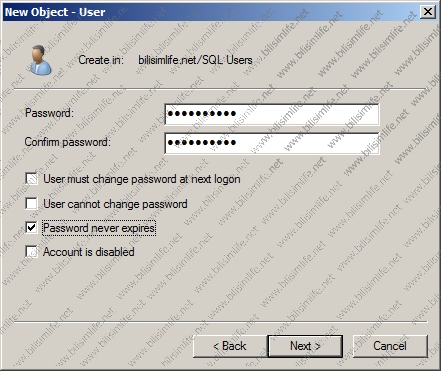Image resolution: width=441 pixels, height=371 pixels.
Task: Tick the 'User cannot change password' checkbox box
Action: pos(32,203)
